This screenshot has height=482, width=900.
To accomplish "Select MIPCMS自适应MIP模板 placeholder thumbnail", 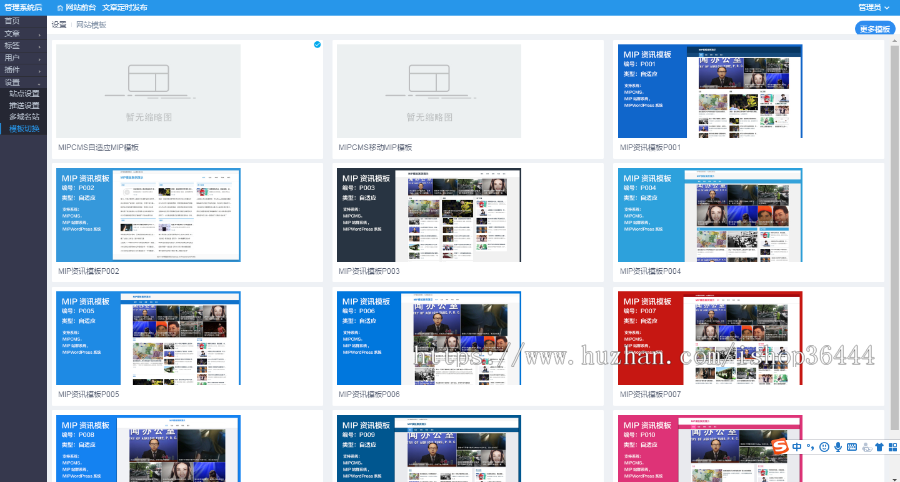I will pyautogui.click(x=148, y=91).
